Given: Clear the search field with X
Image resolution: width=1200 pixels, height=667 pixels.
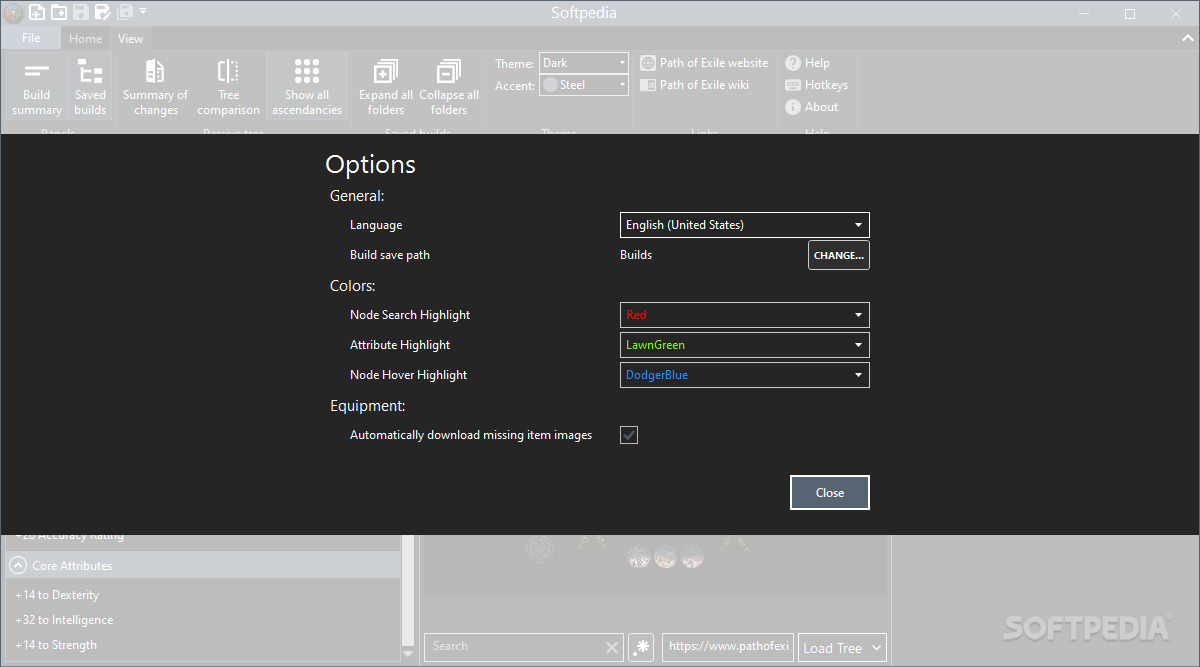Looking at the screenshot, I should click(612, 648).
